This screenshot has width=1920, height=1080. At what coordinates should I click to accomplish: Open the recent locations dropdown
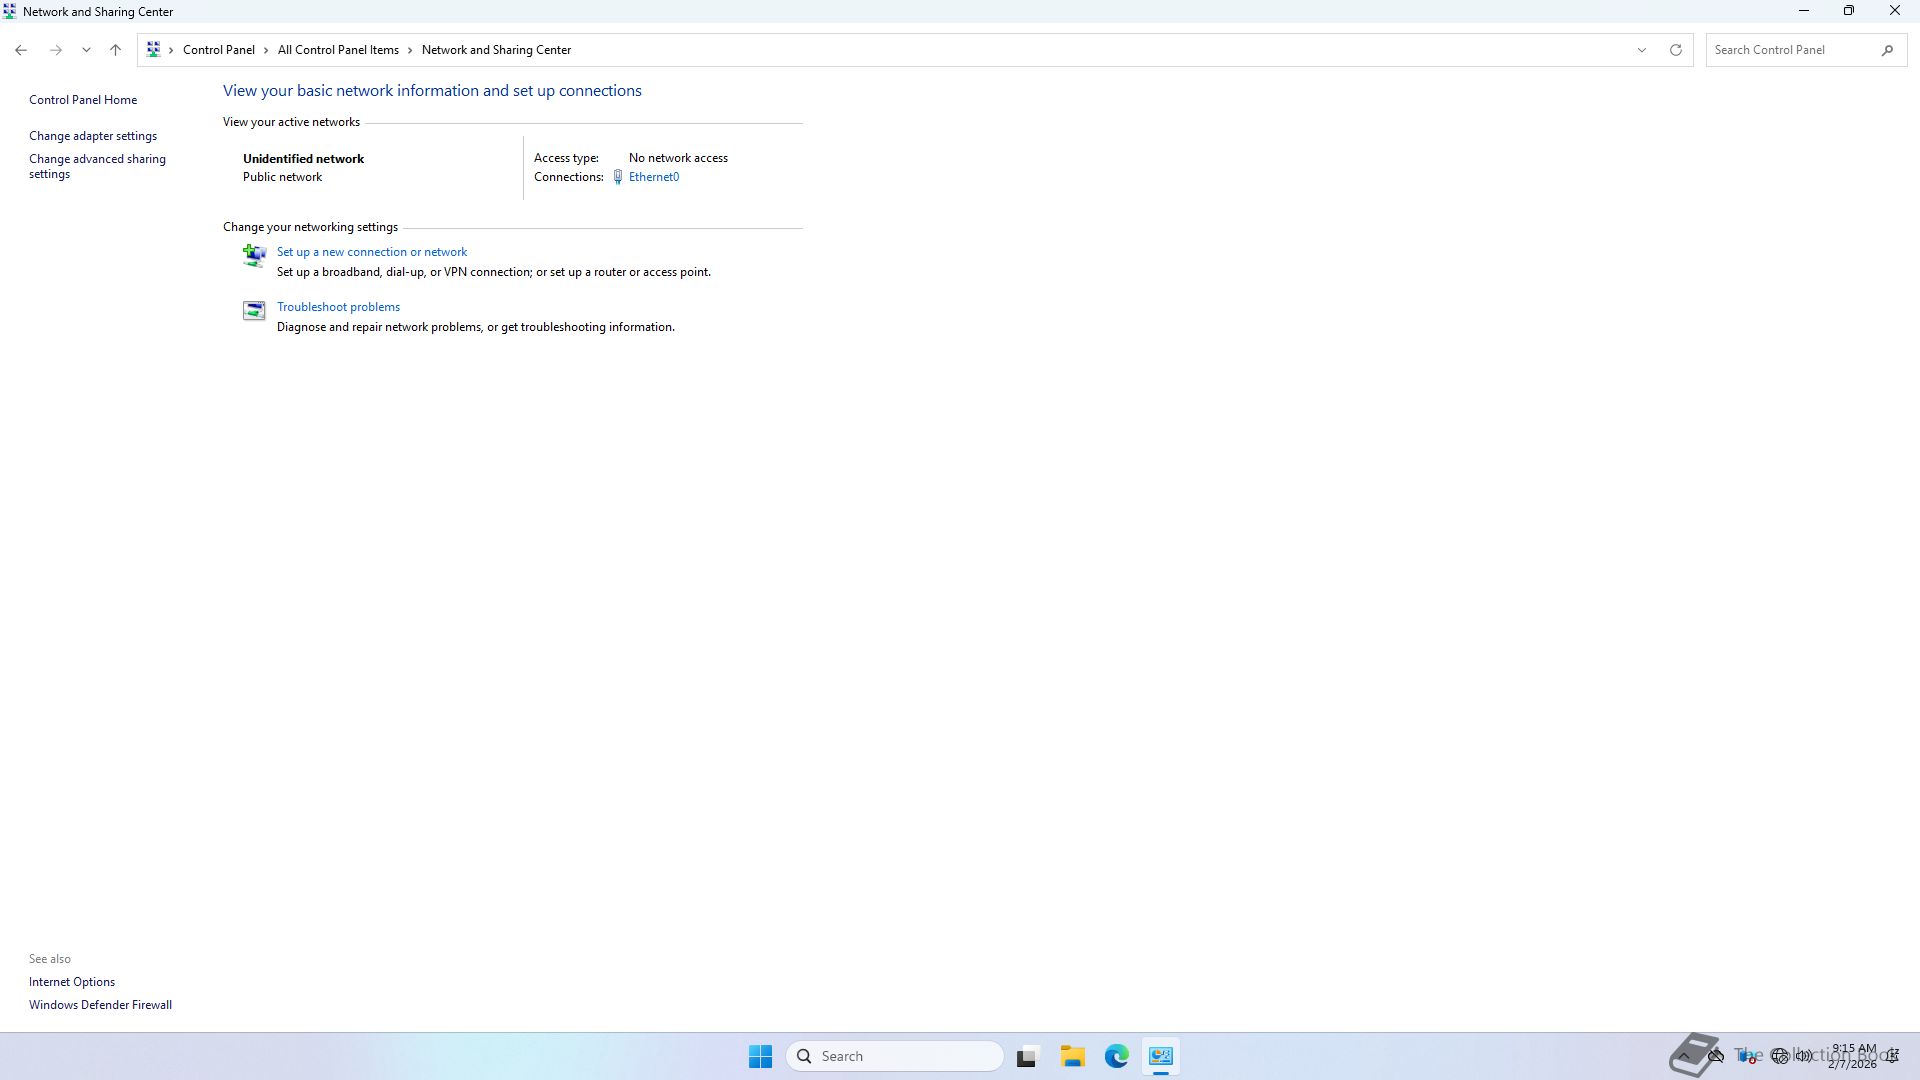pyautogui.click(x=86, y=50)
